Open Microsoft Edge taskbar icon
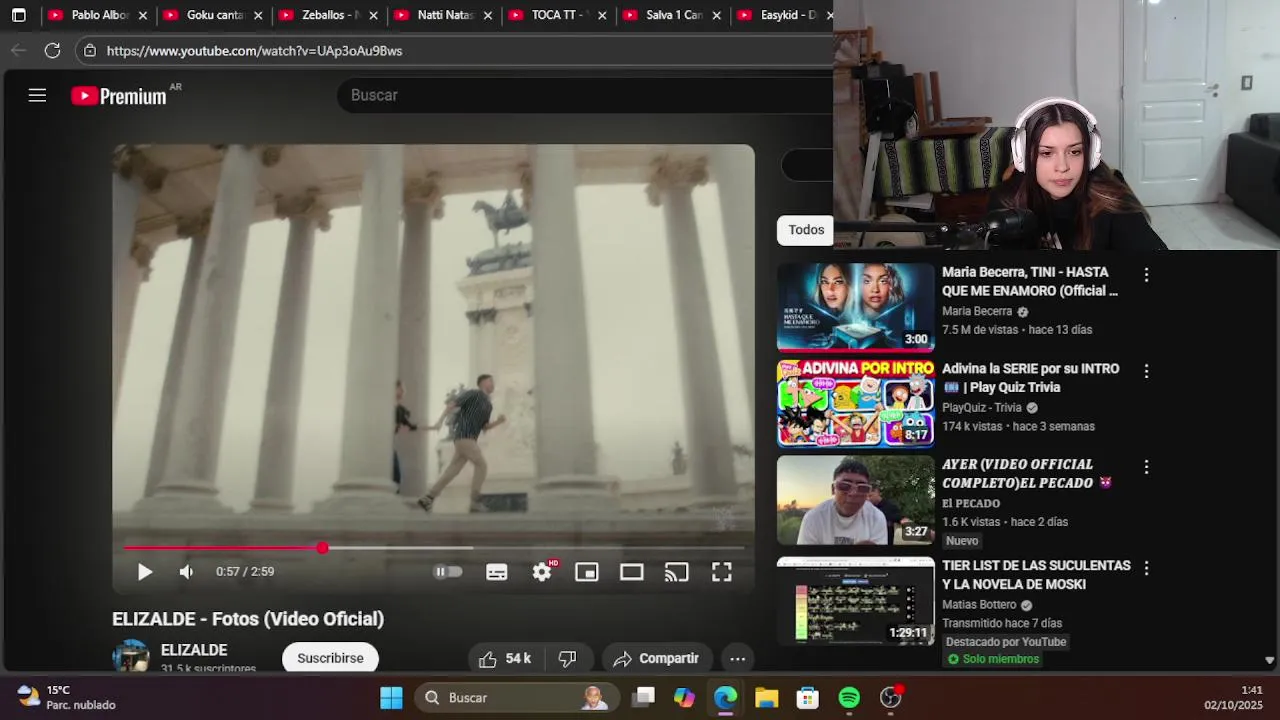Screen dimensions: 1280x720 [725, 698]
